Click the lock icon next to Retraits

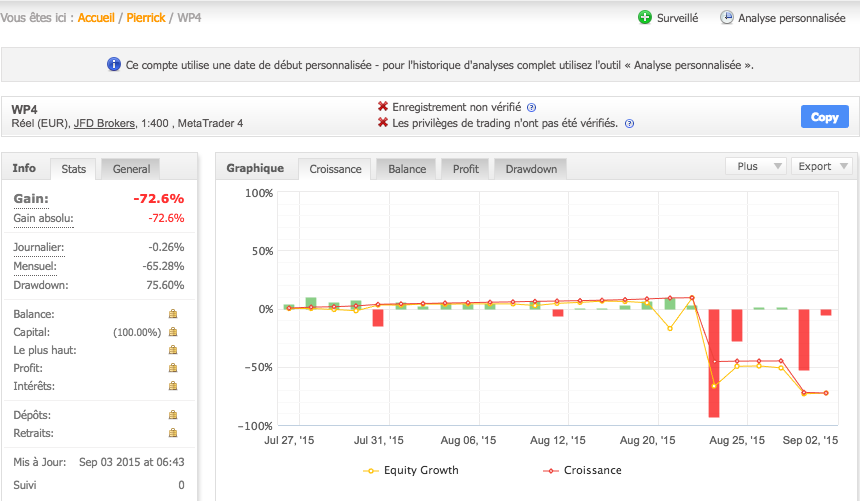click(173, 433)
